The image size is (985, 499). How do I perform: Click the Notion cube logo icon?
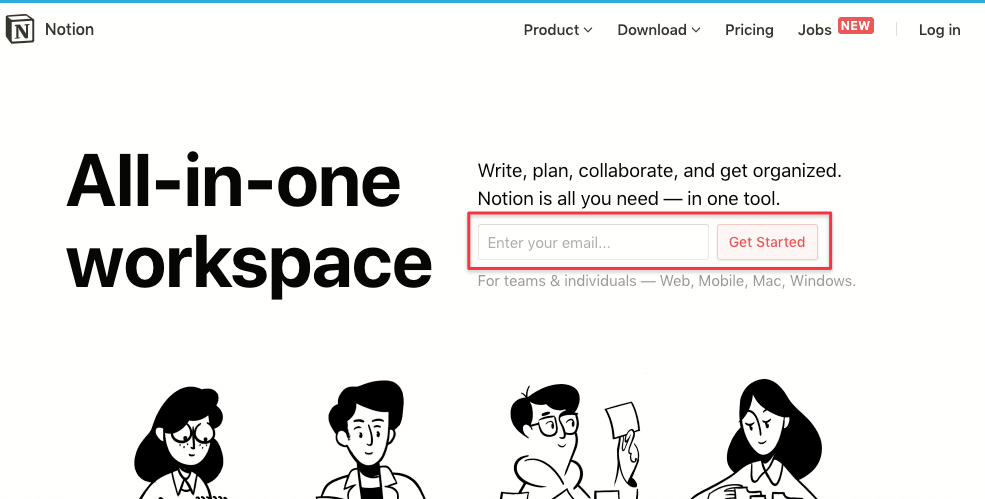(x=20, y=30)
